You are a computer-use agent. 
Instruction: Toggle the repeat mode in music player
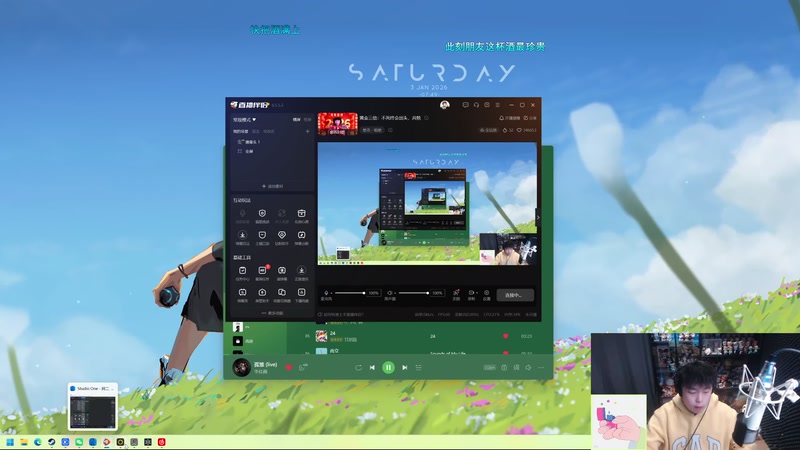358,367
